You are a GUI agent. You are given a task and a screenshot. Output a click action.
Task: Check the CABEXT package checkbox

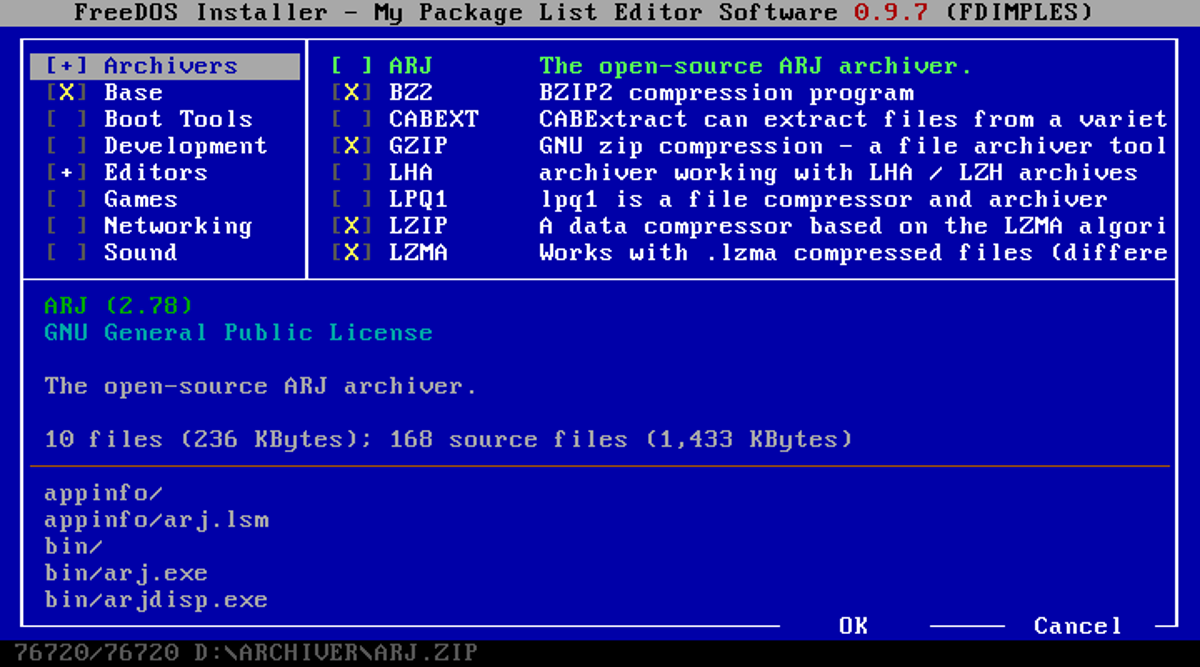(x=352, y=119)
